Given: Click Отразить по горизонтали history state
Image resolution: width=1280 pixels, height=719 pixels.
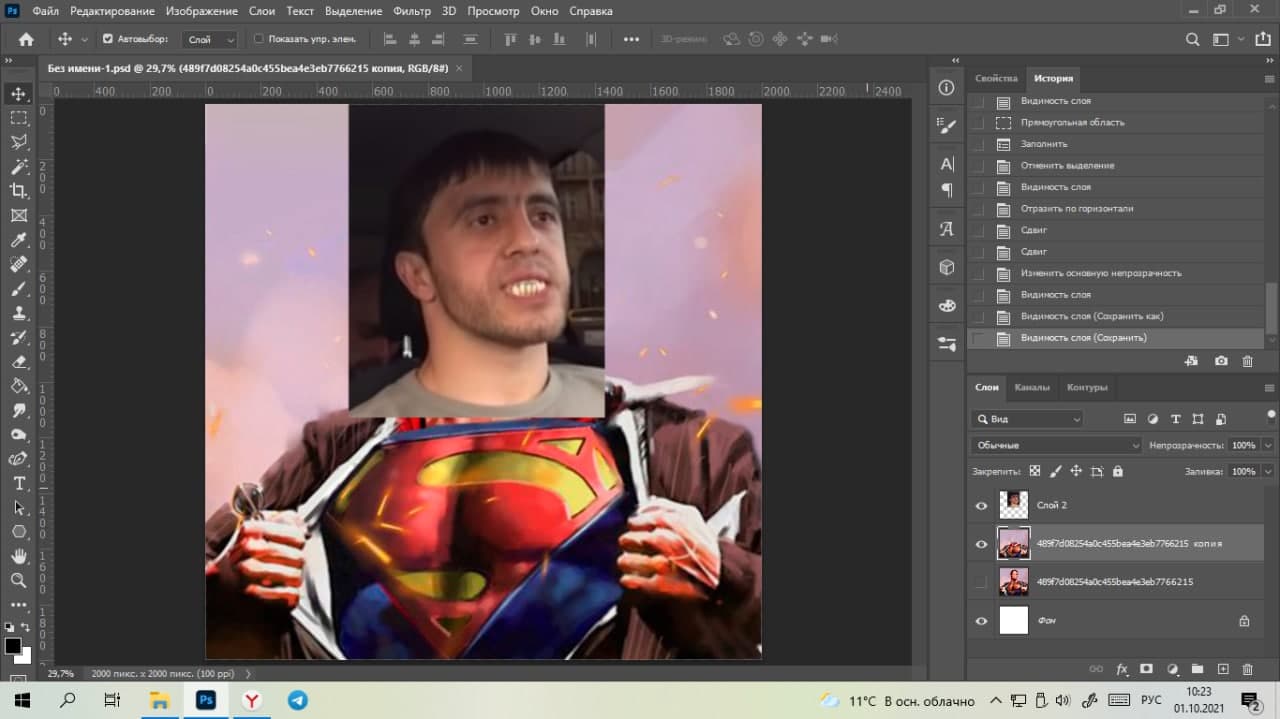Looking at the screenshot, I should coord(1076,209).
